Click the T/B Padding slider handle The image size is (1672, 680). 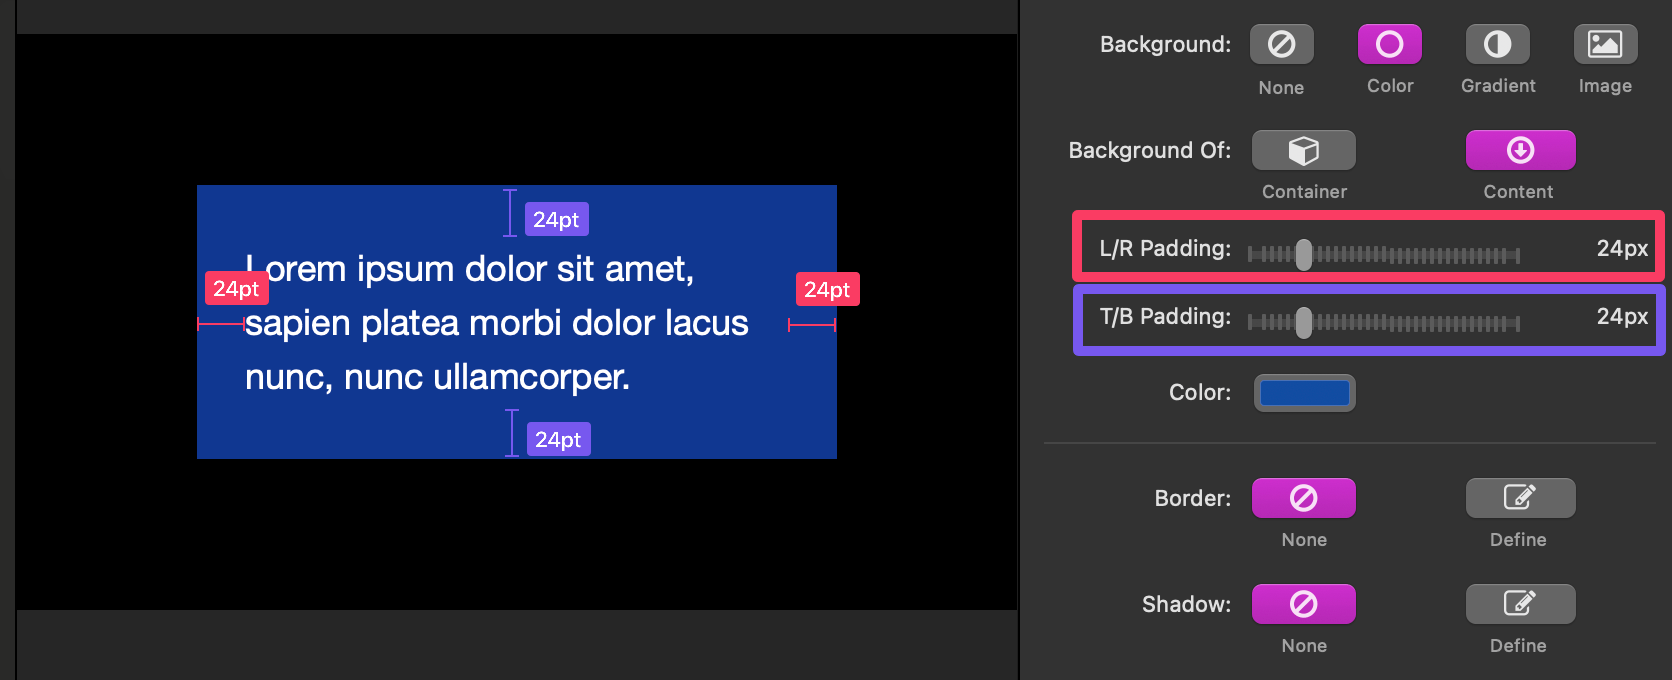point(1304,323)
